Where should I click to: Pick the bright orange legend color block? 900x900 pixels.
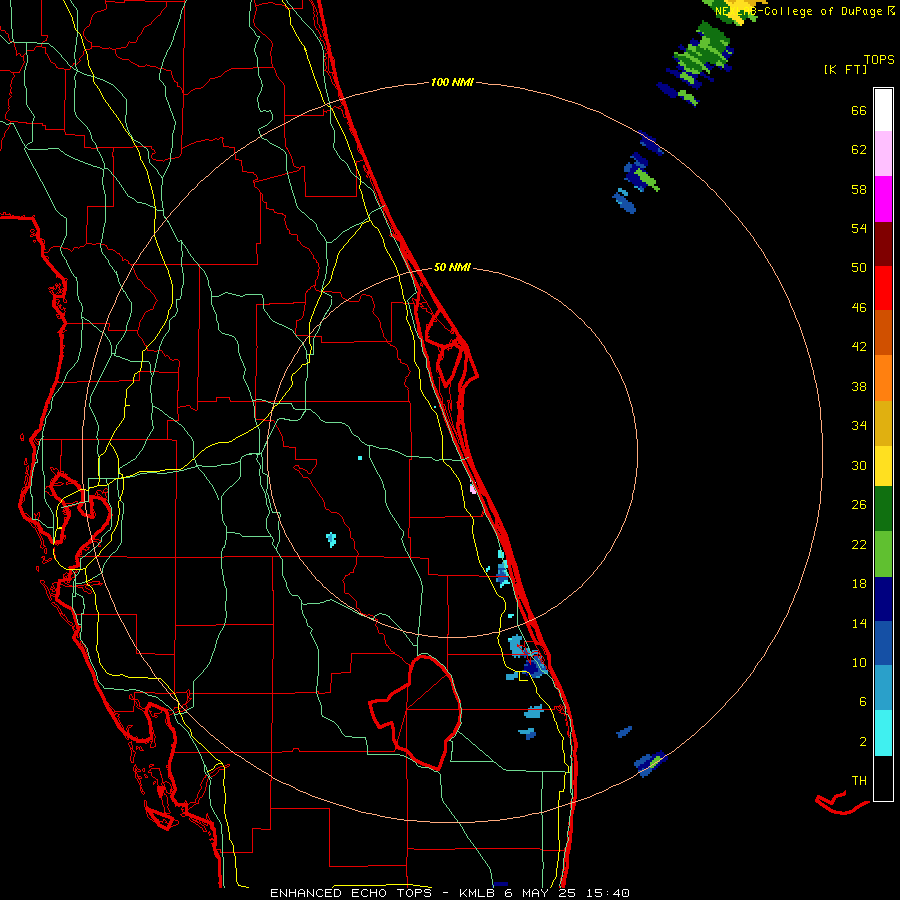883,378
